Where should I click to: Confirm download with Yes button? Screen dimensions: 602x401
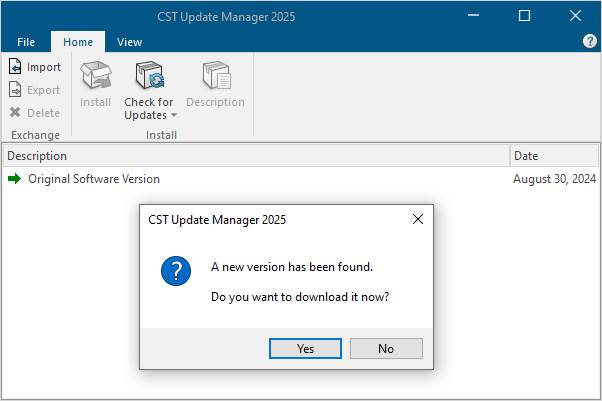(x=305, y=348)
